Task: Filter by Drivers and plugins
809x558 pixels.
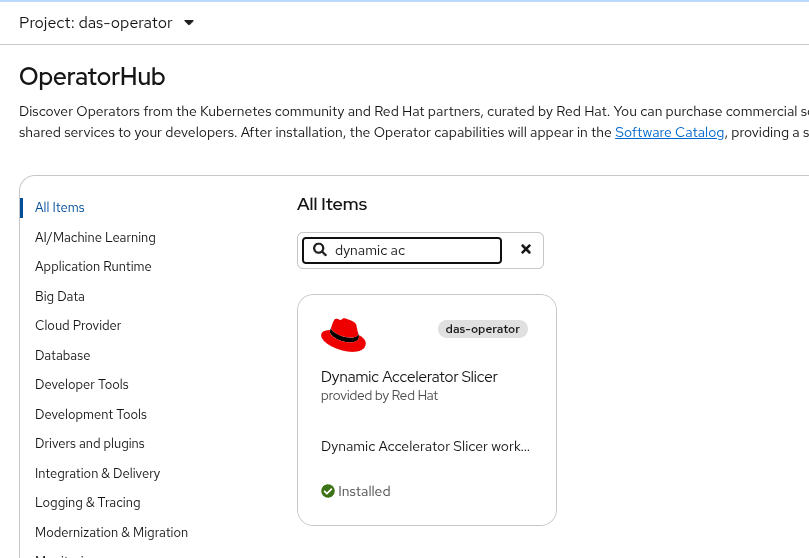Action: coord(90,444)
